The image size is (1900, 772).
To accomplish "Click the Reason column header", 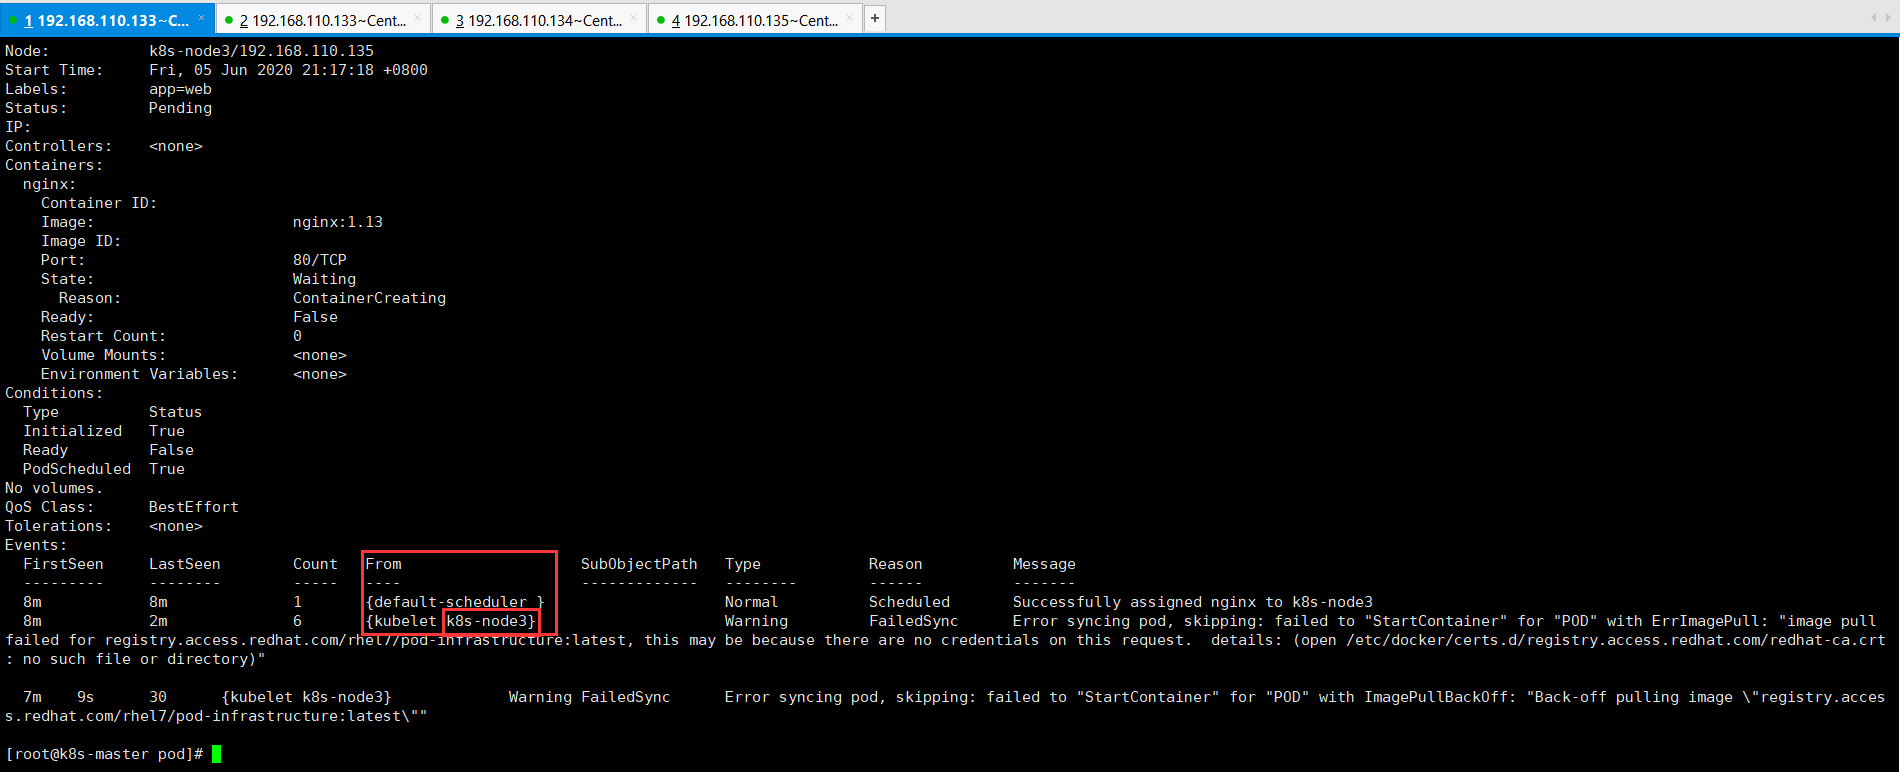I will pyautogui.click(x=896, y=564).
